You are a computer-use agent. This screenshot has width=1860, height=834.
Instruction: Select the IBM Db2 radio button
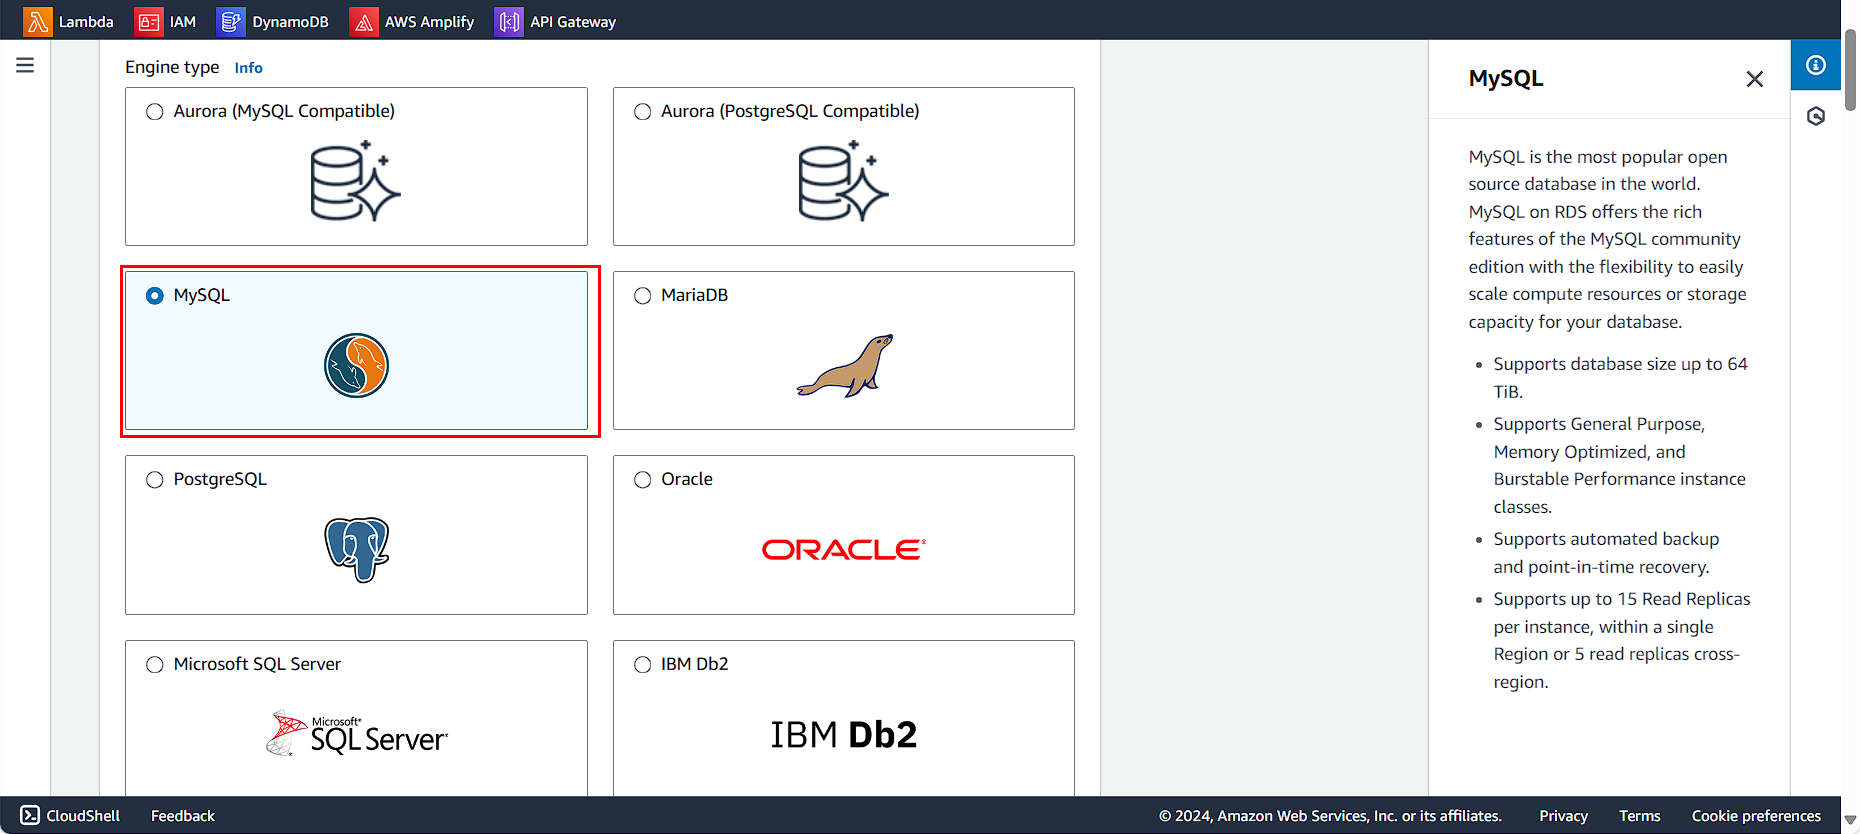[x=643, y=665]
